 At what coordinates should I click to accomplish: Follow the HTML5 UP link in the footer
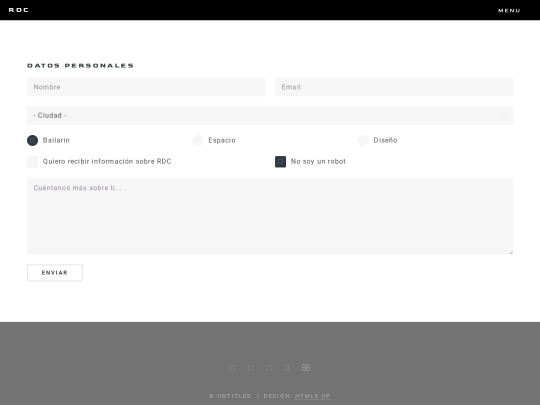tap(313, 396)
